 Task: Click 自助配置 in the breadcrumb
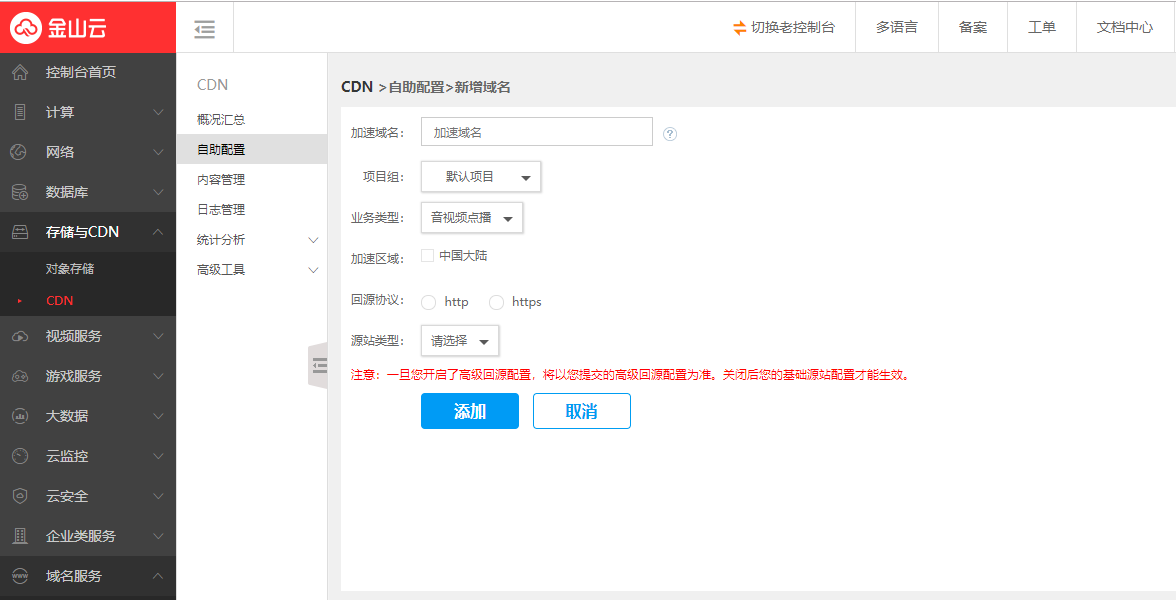coord(416,87)
